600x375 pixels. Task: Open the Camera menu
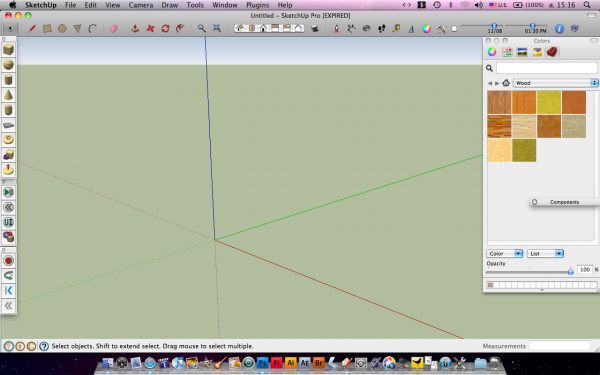[141, 5]
